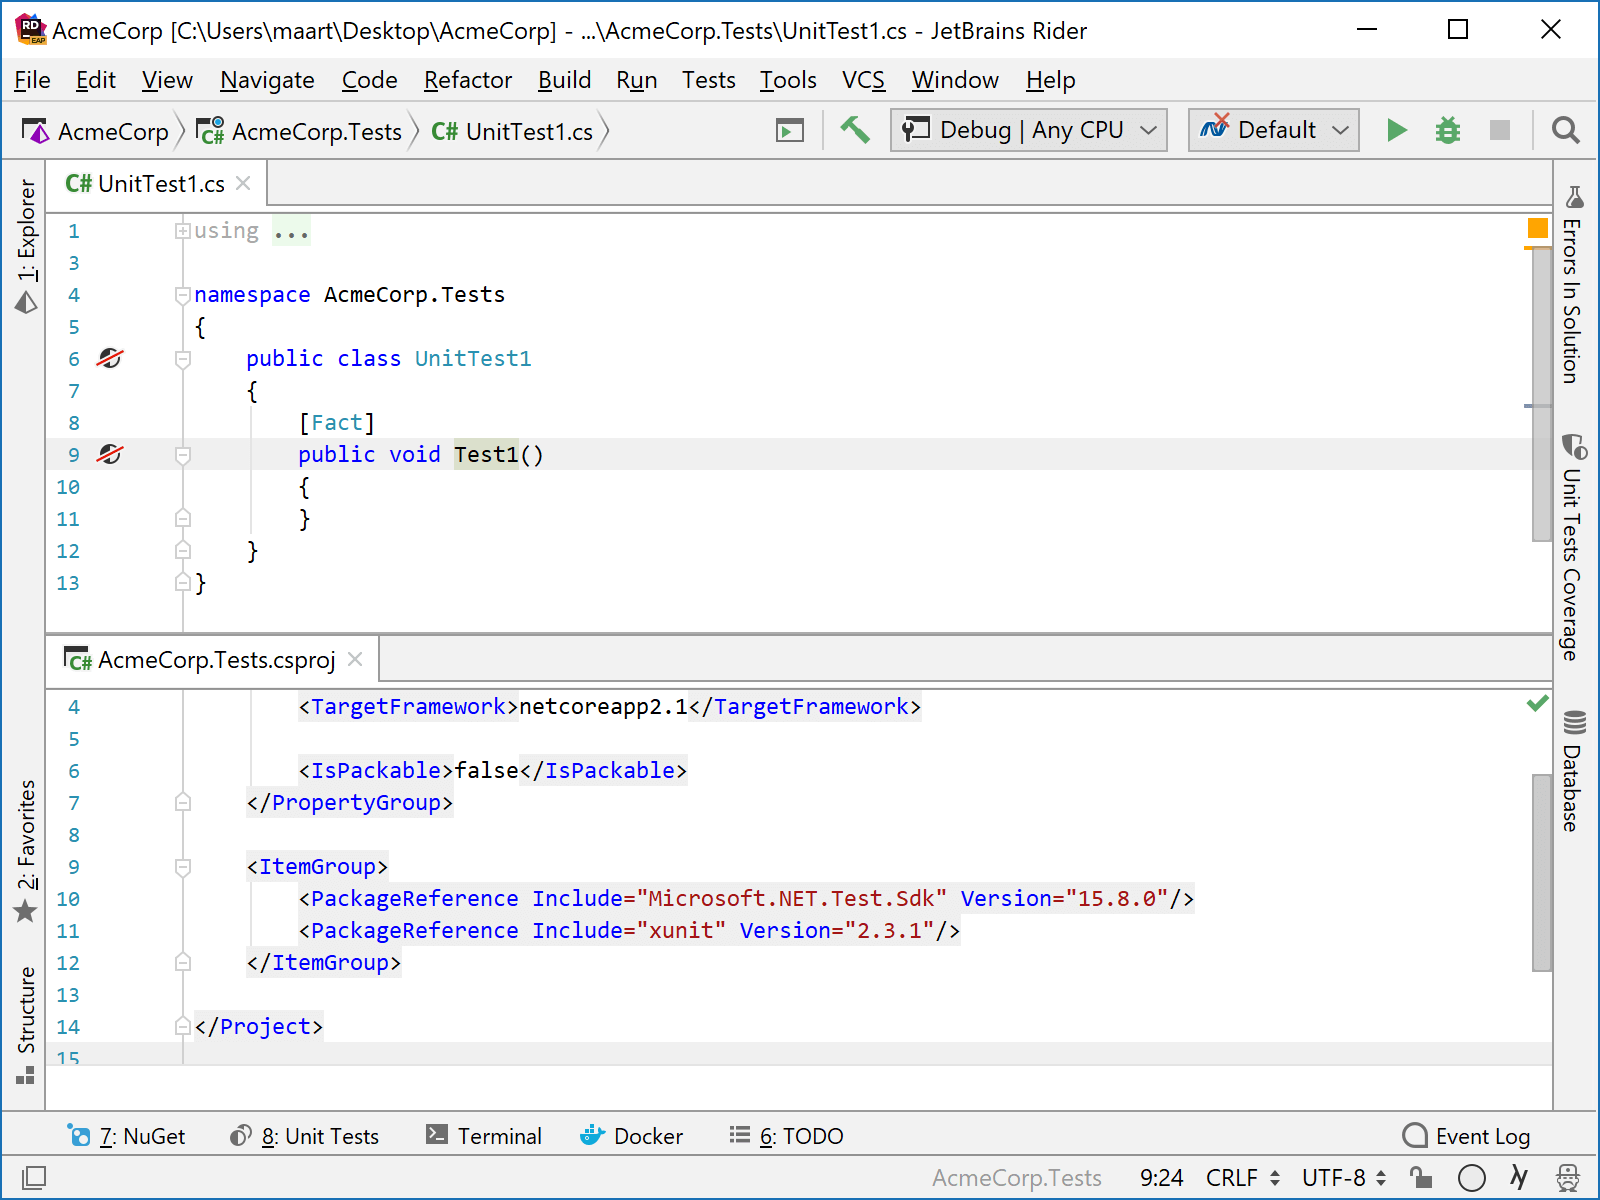Open the View menu
Viewport: 1600px width, 1200px height.
[167, 80]
